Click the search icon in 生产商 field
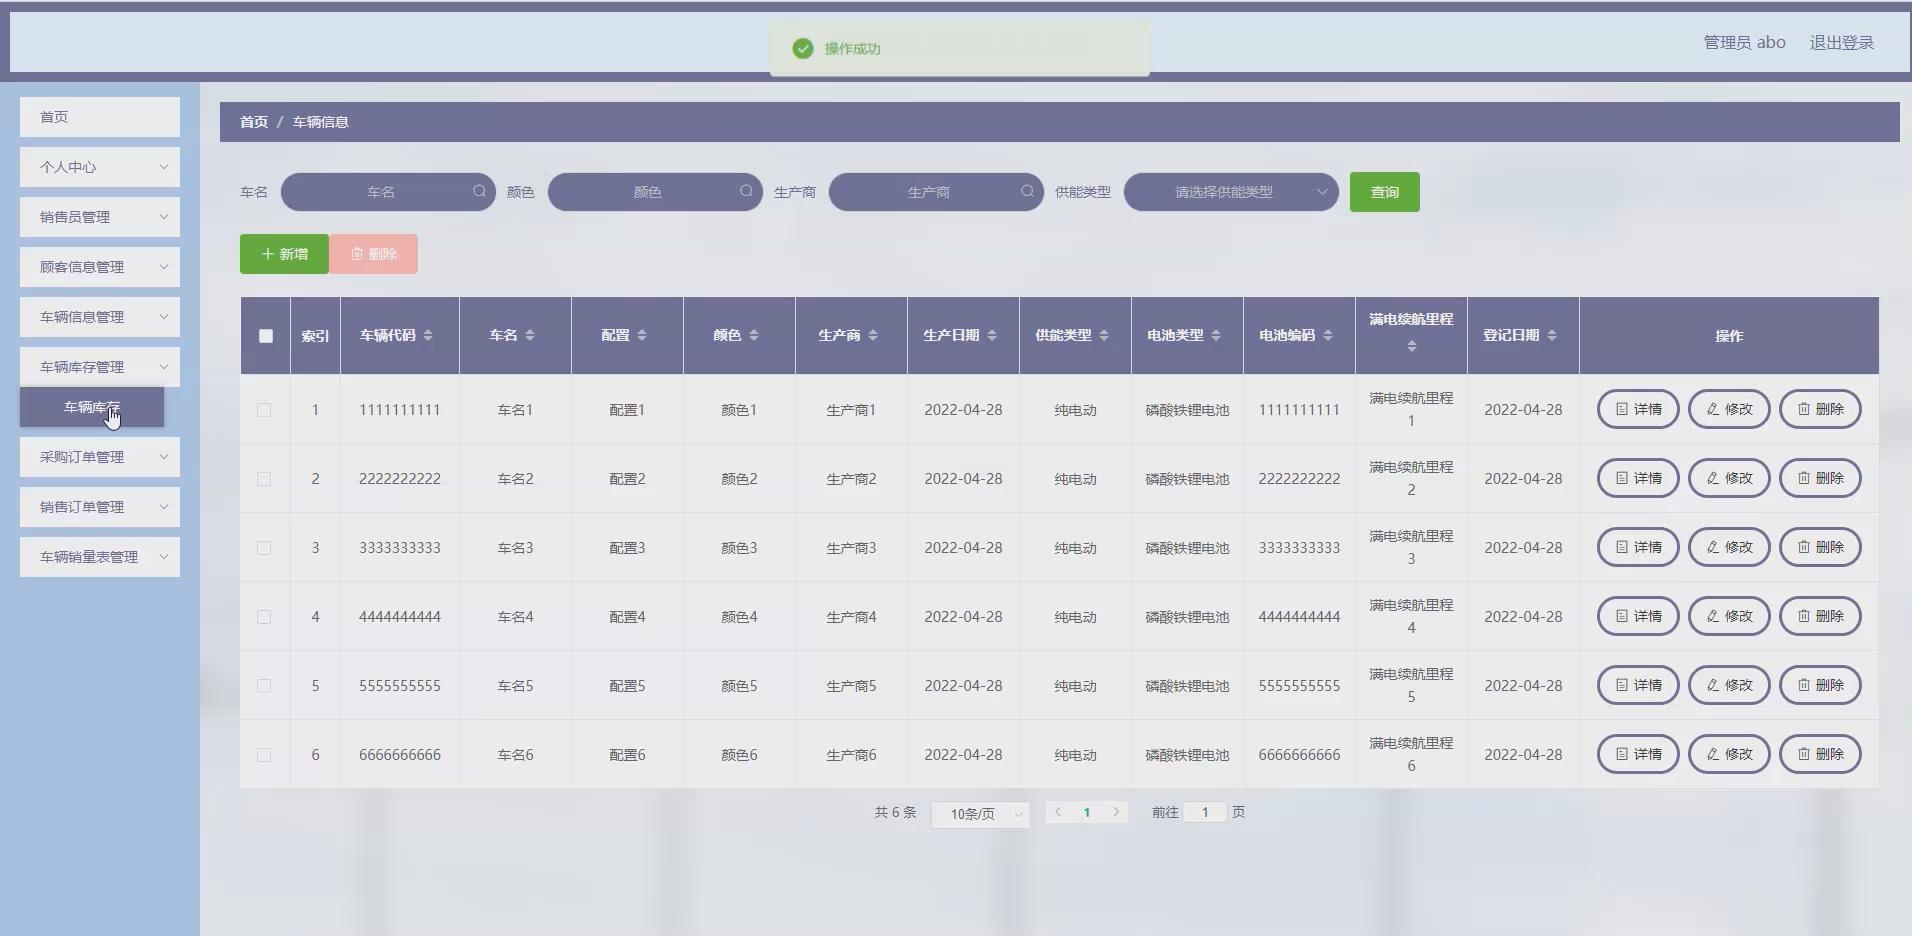 point(1027,191)
